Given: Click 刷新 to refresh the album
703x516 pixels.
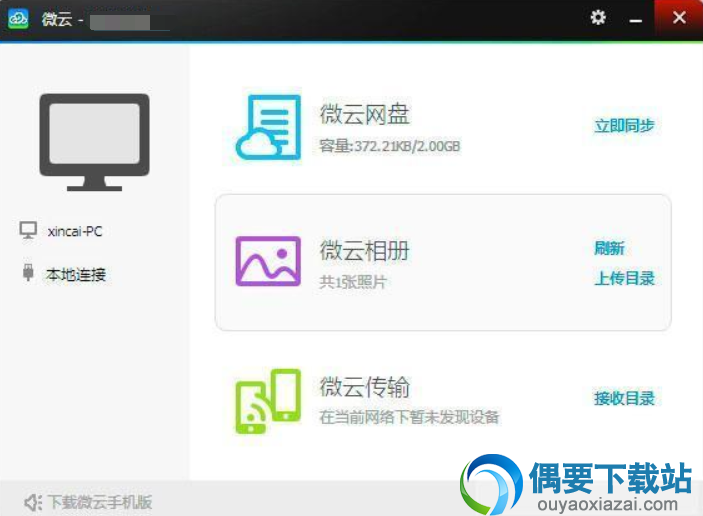Looking at the screenshot, I should point(609,248).
